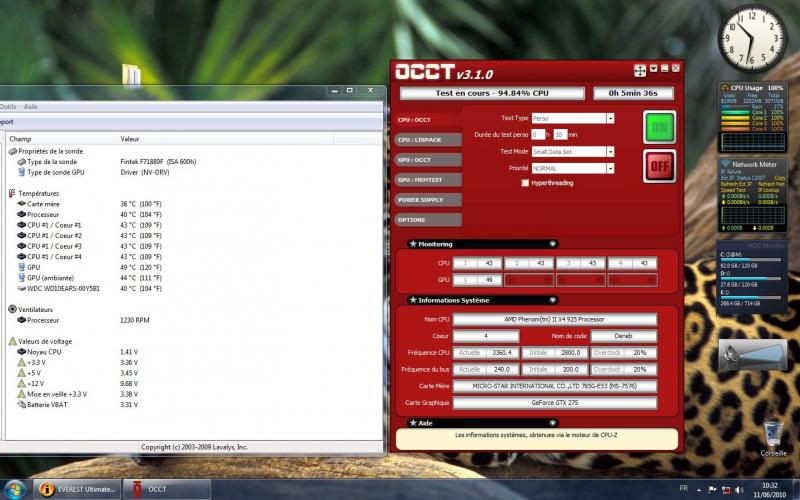Image resolution: width=800 pixels, height=500 pixels.
Task: Click the Noyau CPU voltage icon
Action: [x=21, y=352]
